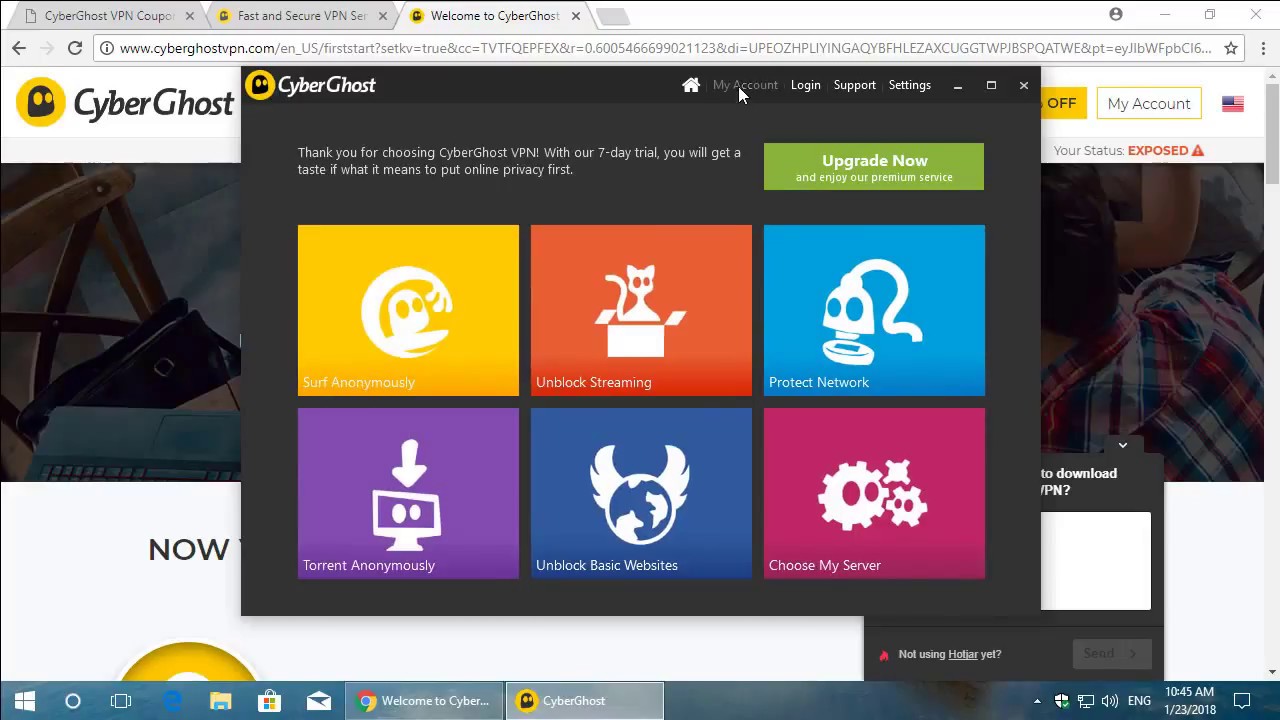Open Settings menu item

(909, 85)
